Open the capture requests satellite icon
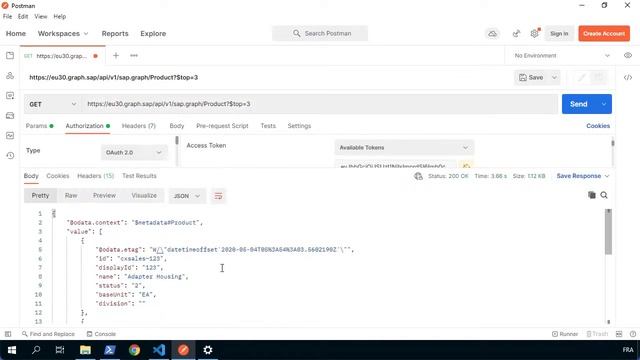 point(516,33)
